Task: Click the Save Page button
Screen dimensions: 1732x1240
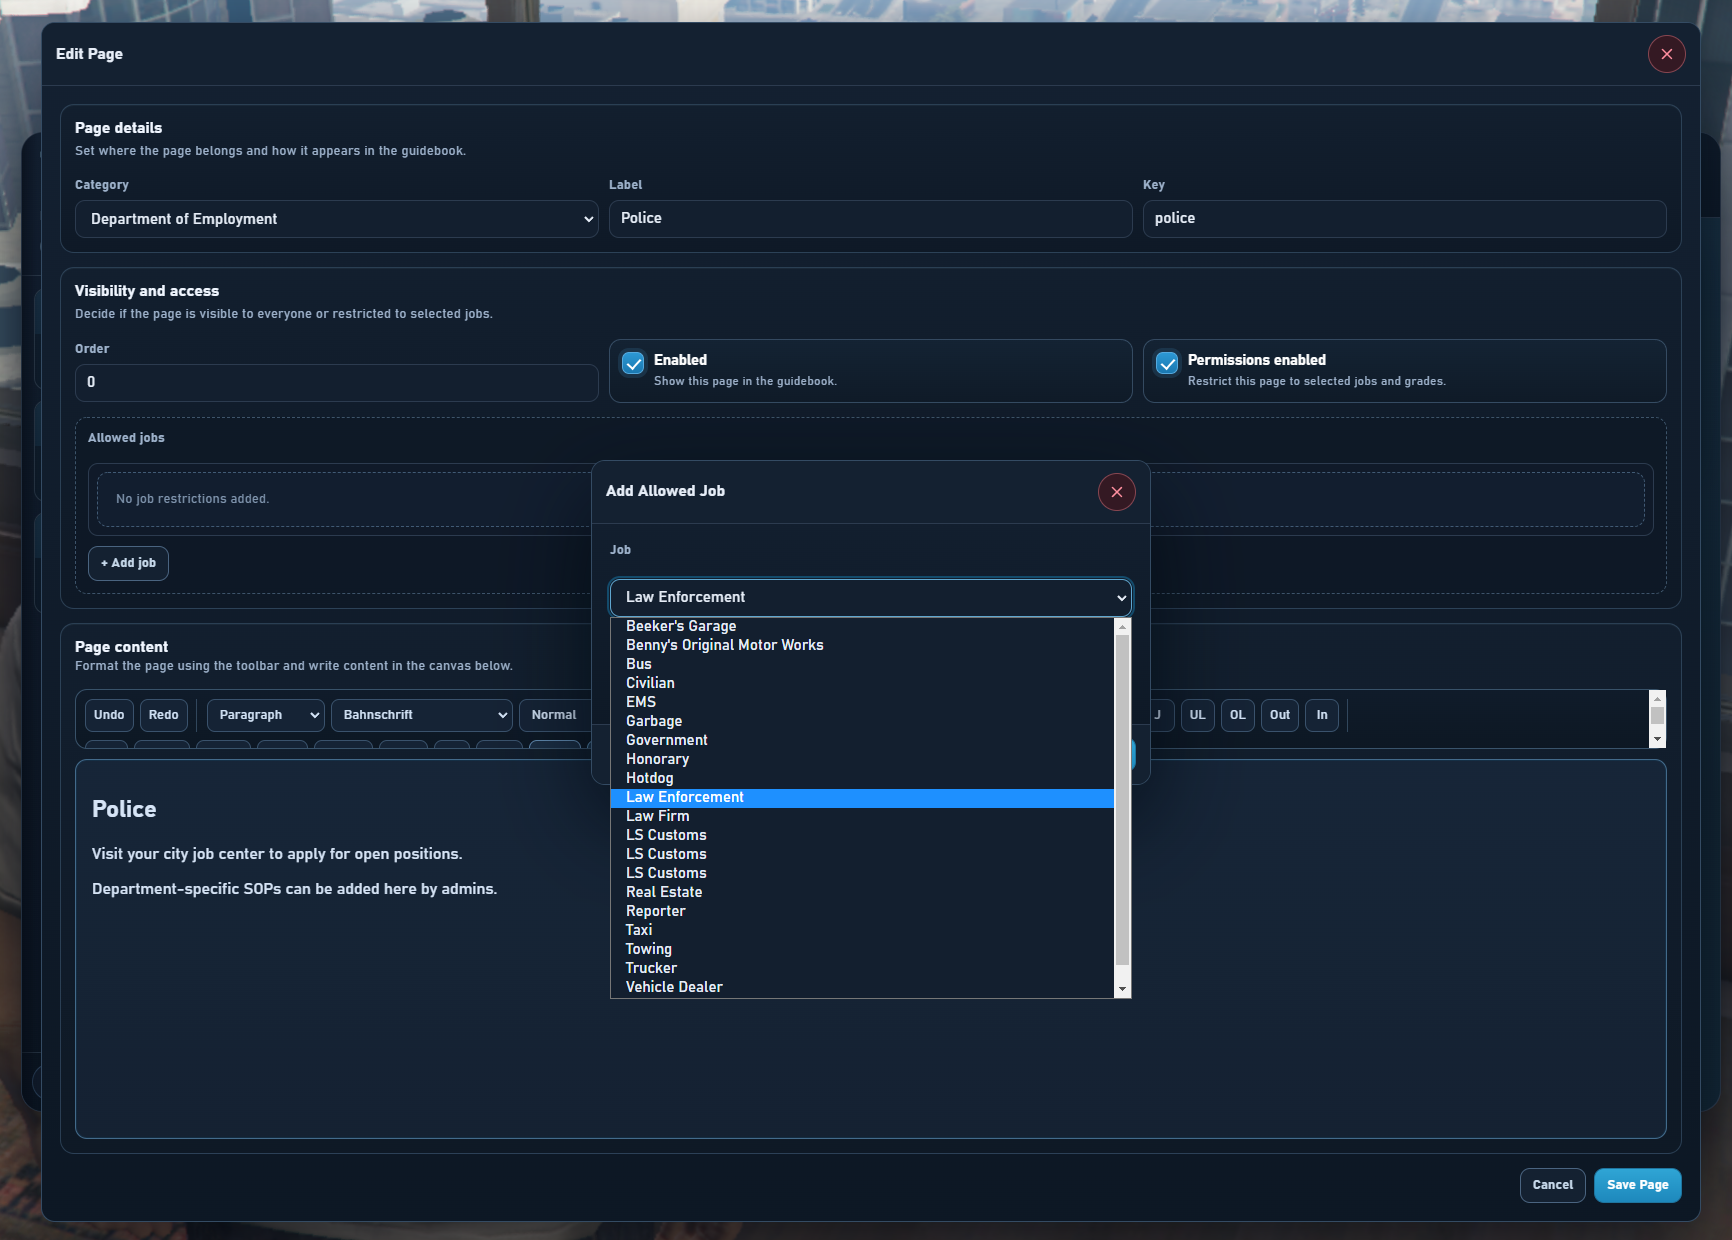Action: (x=1638, y=1186)
